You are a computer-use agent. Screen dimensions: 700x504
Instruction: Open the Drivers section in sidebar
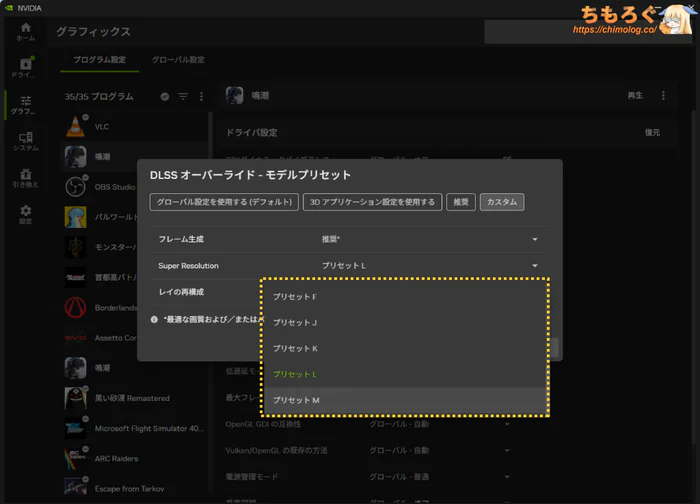[26, 68]
